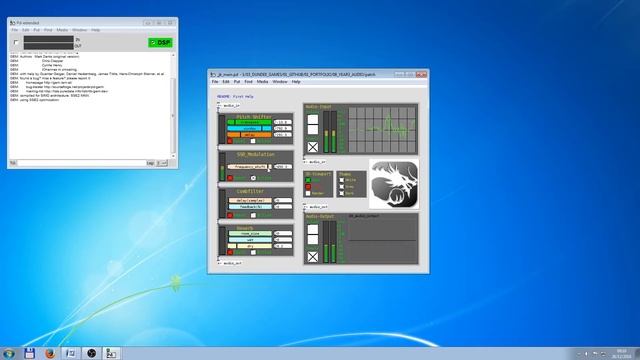
Task: Open Firefox from the taskbar
Action: (50, 353)
